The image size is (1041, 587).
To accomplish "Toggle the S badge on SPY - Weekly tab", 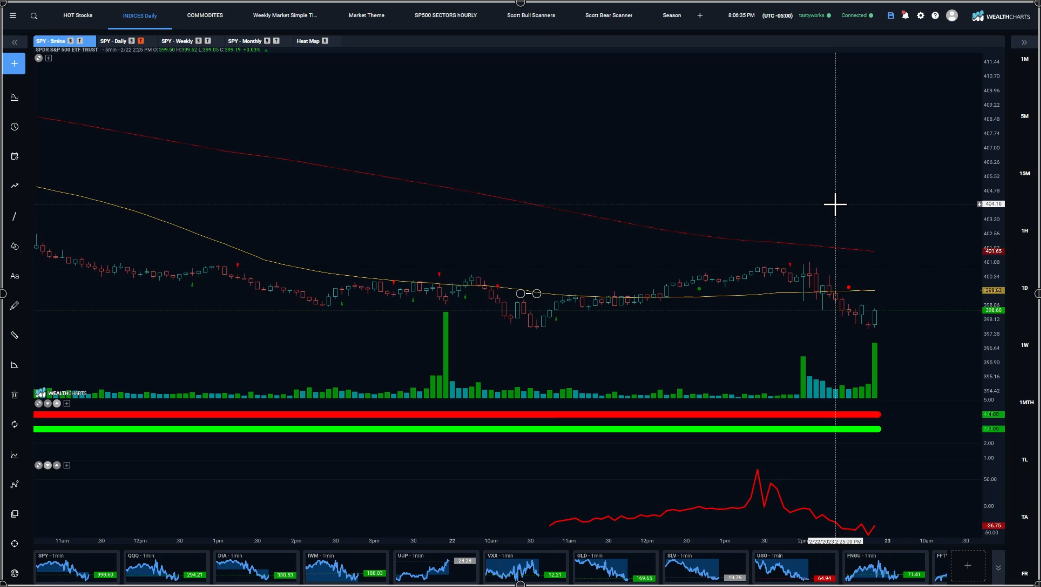I will tap(199, 41).
